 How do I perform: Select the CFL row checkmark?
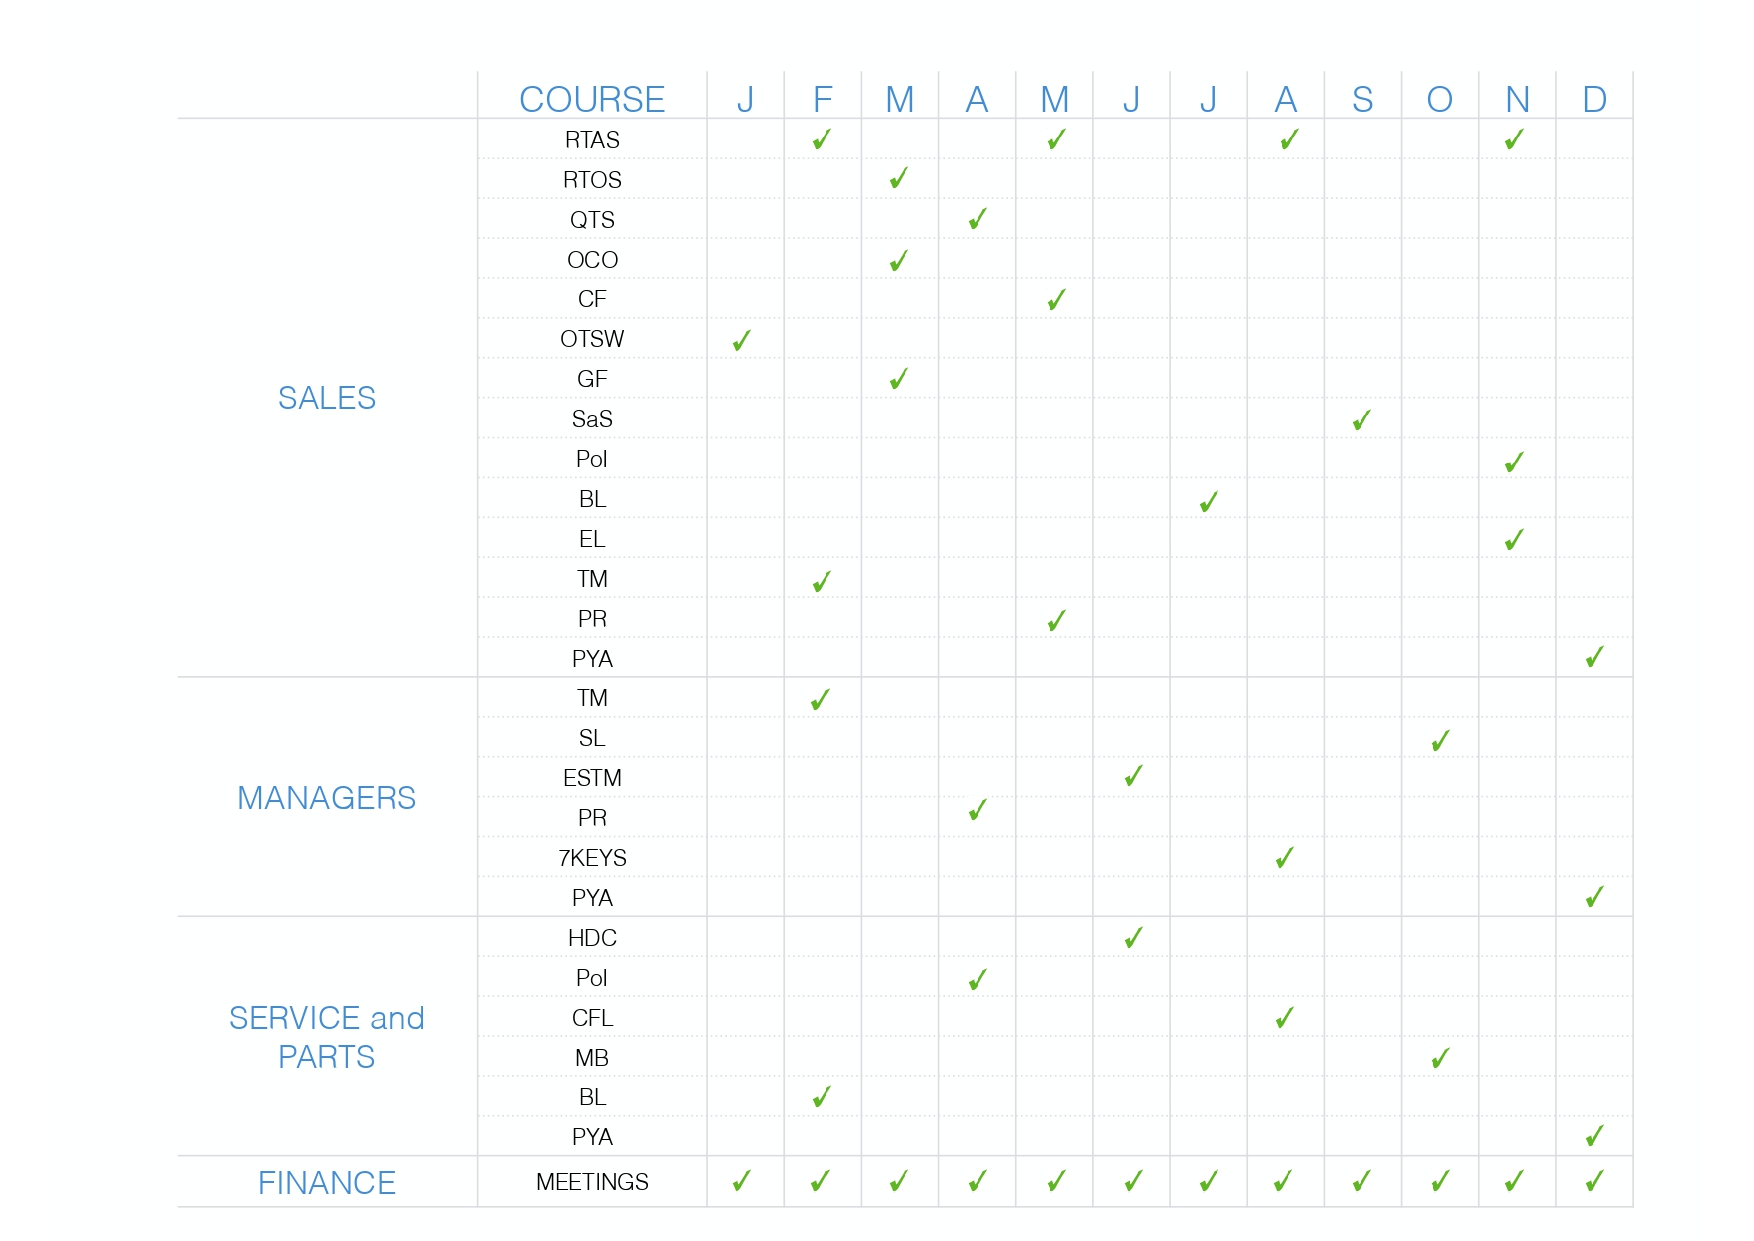click(1285, 1018)
